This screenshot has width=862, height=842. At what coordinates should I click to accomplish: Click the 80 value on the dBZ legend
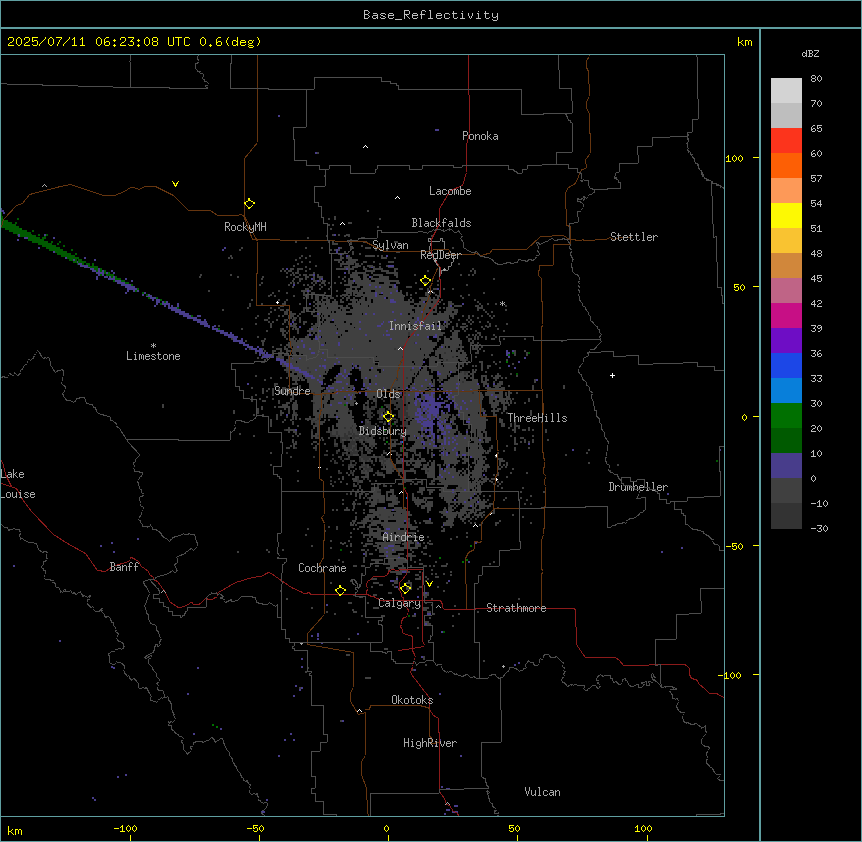(816, 79)
